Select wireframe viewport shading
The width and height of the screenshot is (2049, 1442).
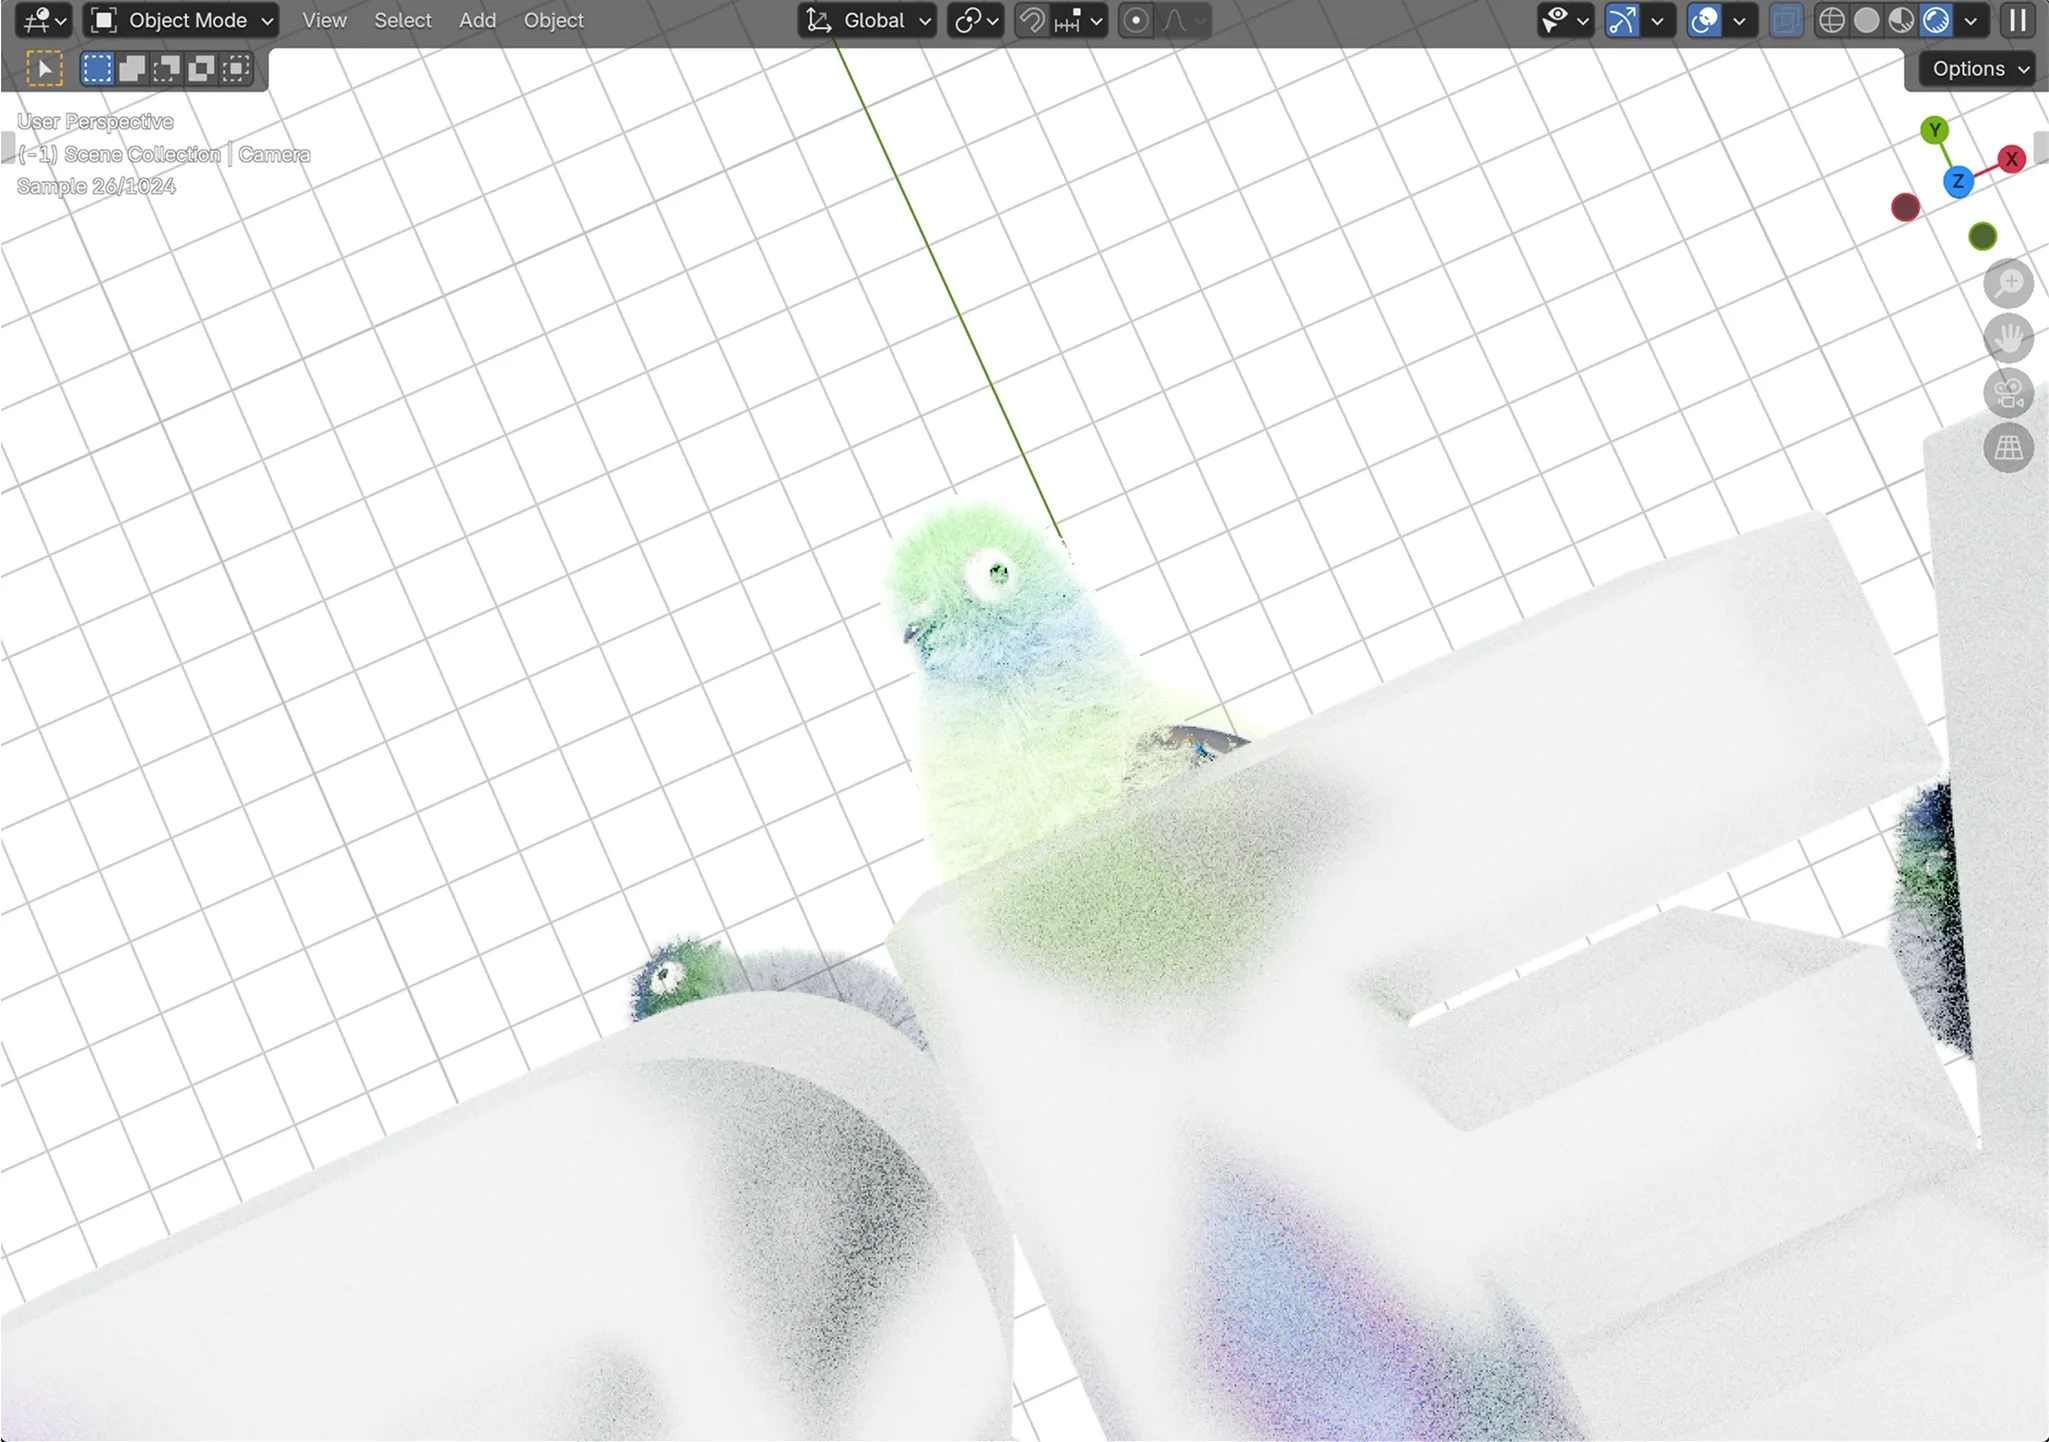[1831, 20]
